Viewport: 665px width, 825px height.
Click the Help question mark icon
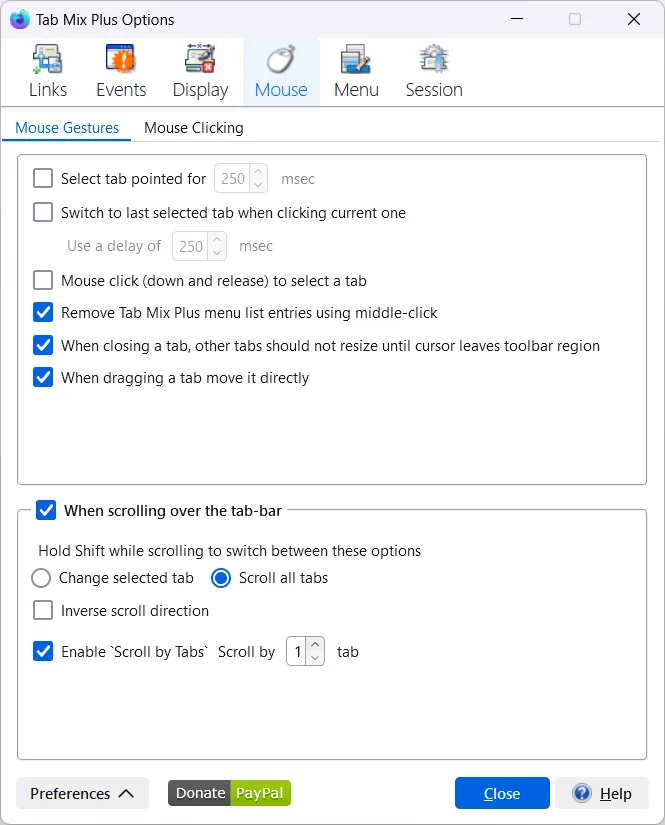[582, 793]
